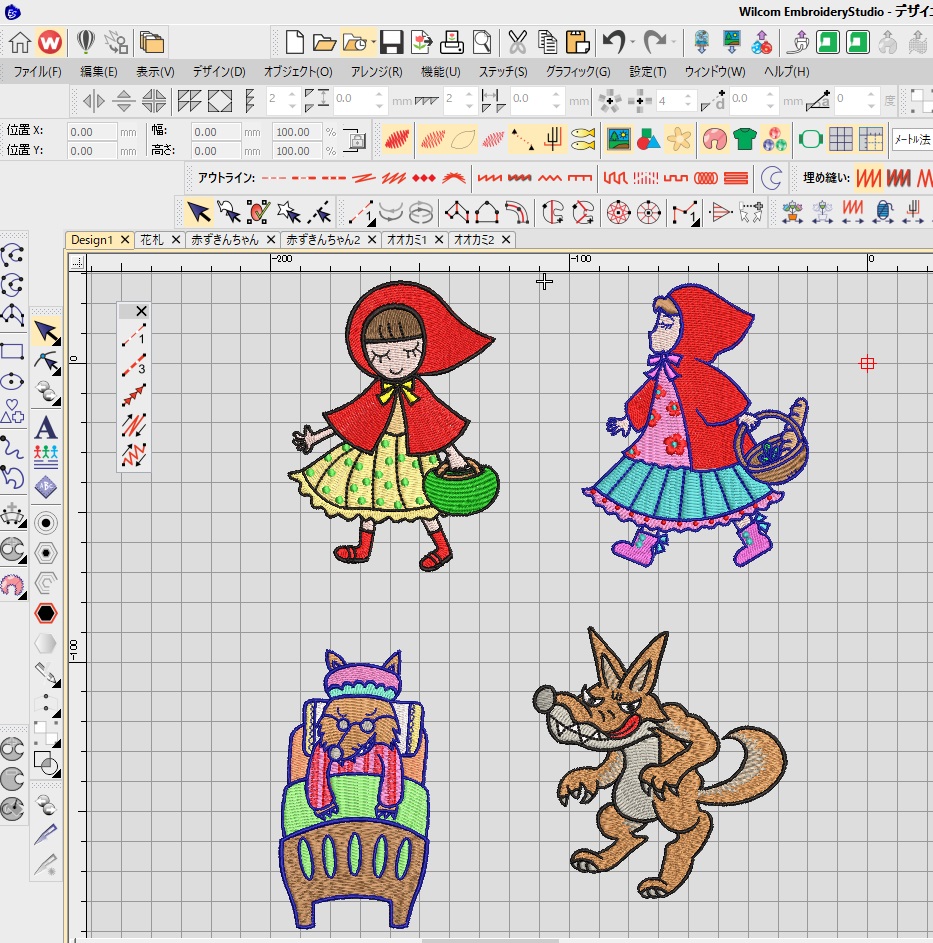Select the rectangle shape tool
933x943 pixels.
point(13,351)
